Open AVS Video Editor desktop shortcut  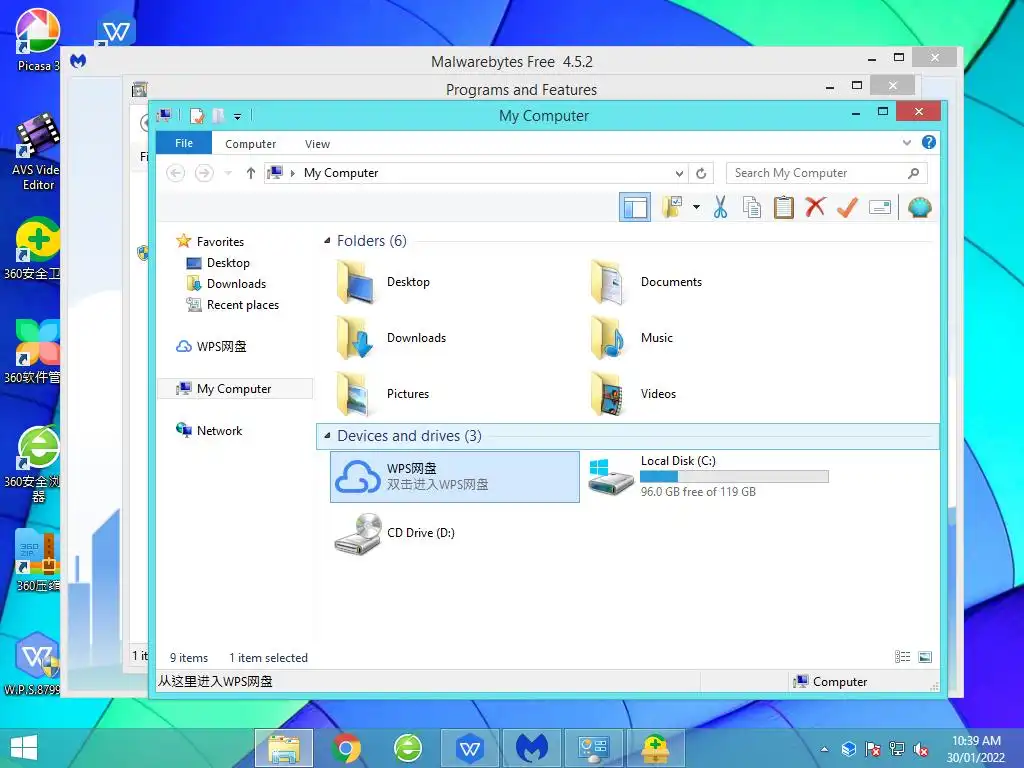37,152
